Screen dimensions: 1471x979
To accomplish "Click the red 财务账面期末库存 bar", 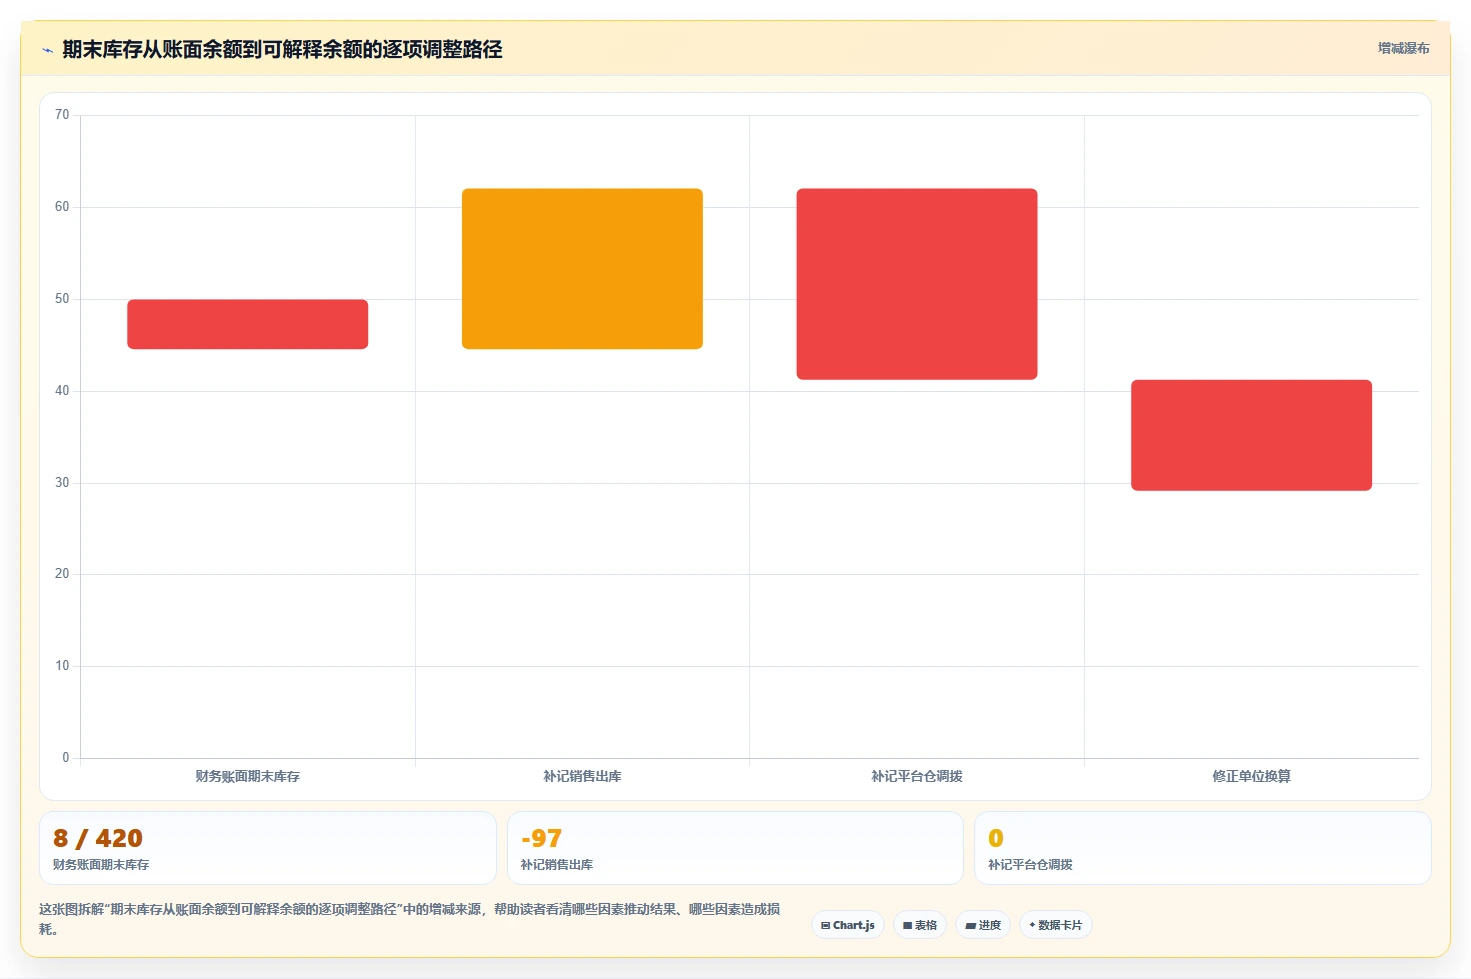I will [248, 324].
